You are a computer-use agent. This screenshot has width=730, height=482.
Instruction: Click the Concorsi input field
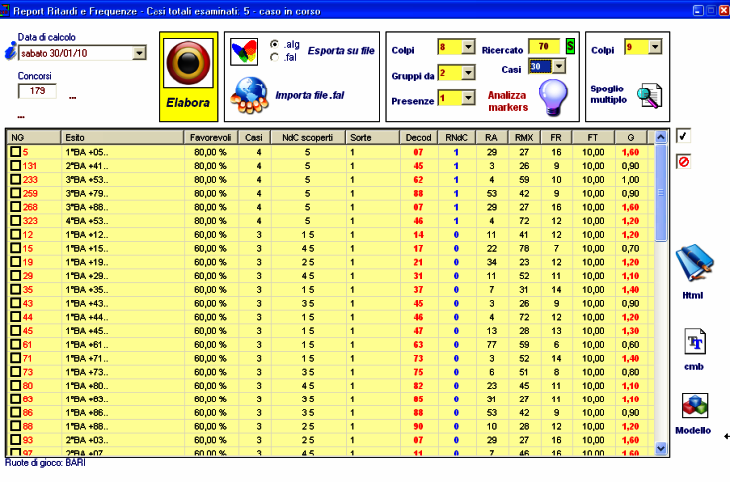tap(37, 91)
